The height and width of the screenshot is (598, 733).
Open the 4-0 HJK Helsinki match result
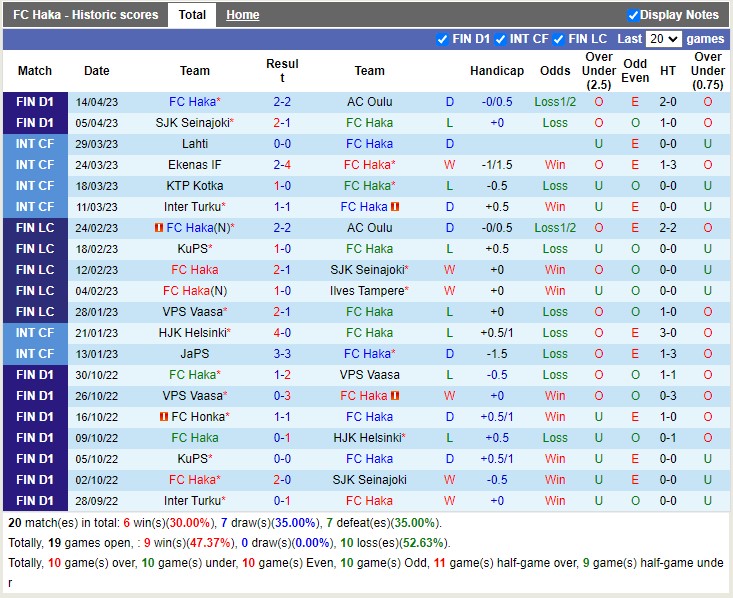282,333
